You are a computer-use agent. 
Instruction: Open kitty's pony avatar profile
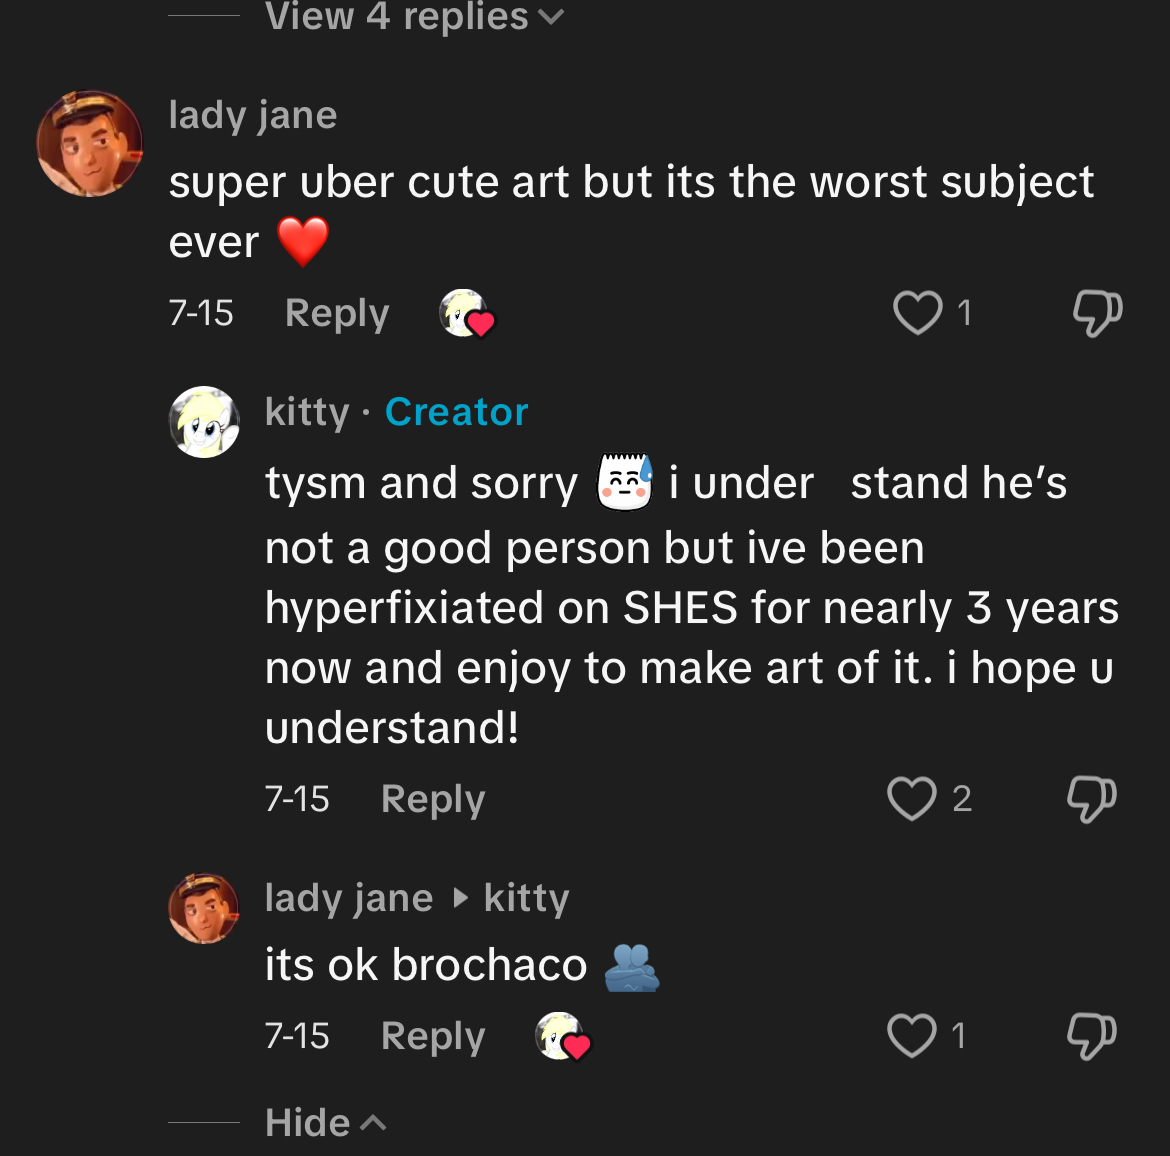(x=204, y=422)
